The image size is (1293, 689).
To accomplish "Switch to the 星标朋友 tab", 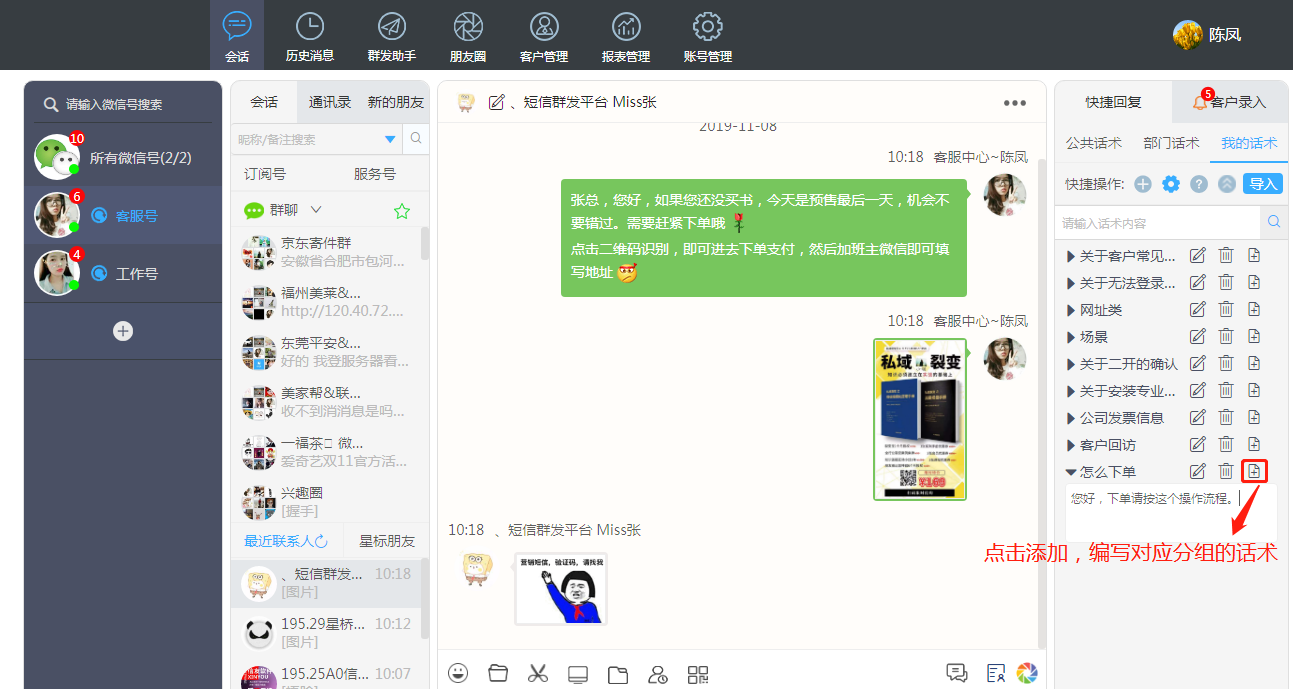I will (x=387, y=541).
